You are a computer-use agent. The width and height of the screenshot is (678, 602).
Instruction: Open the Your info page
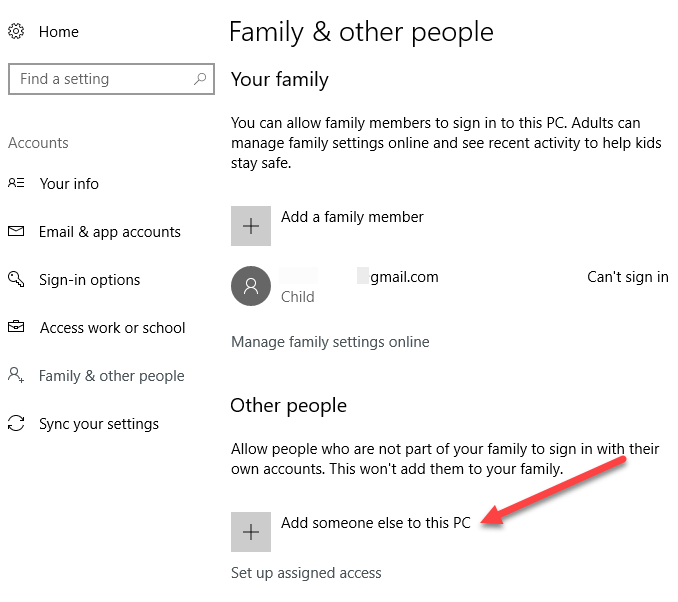click(69, 183)
